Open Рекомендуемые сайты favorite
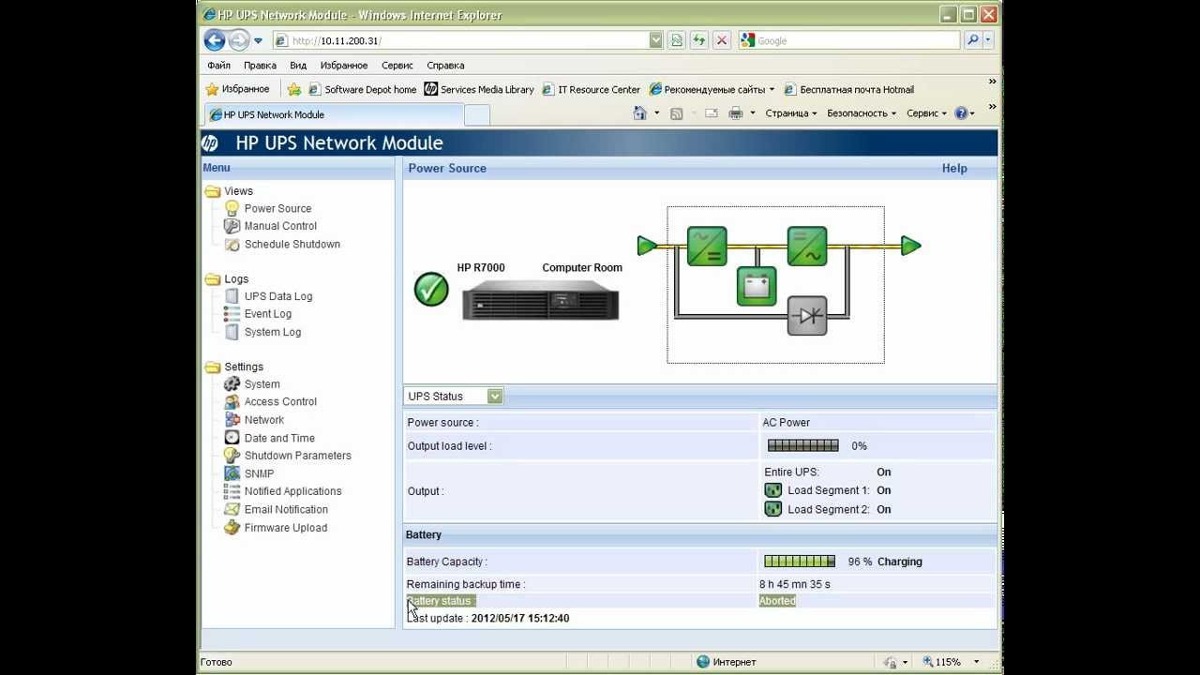The height and width of the screenshot is (675, 1200). (712, 89)
